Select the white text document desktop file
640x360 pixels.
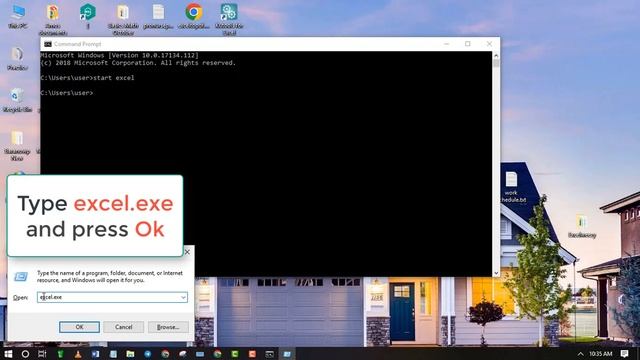[158, 17]
